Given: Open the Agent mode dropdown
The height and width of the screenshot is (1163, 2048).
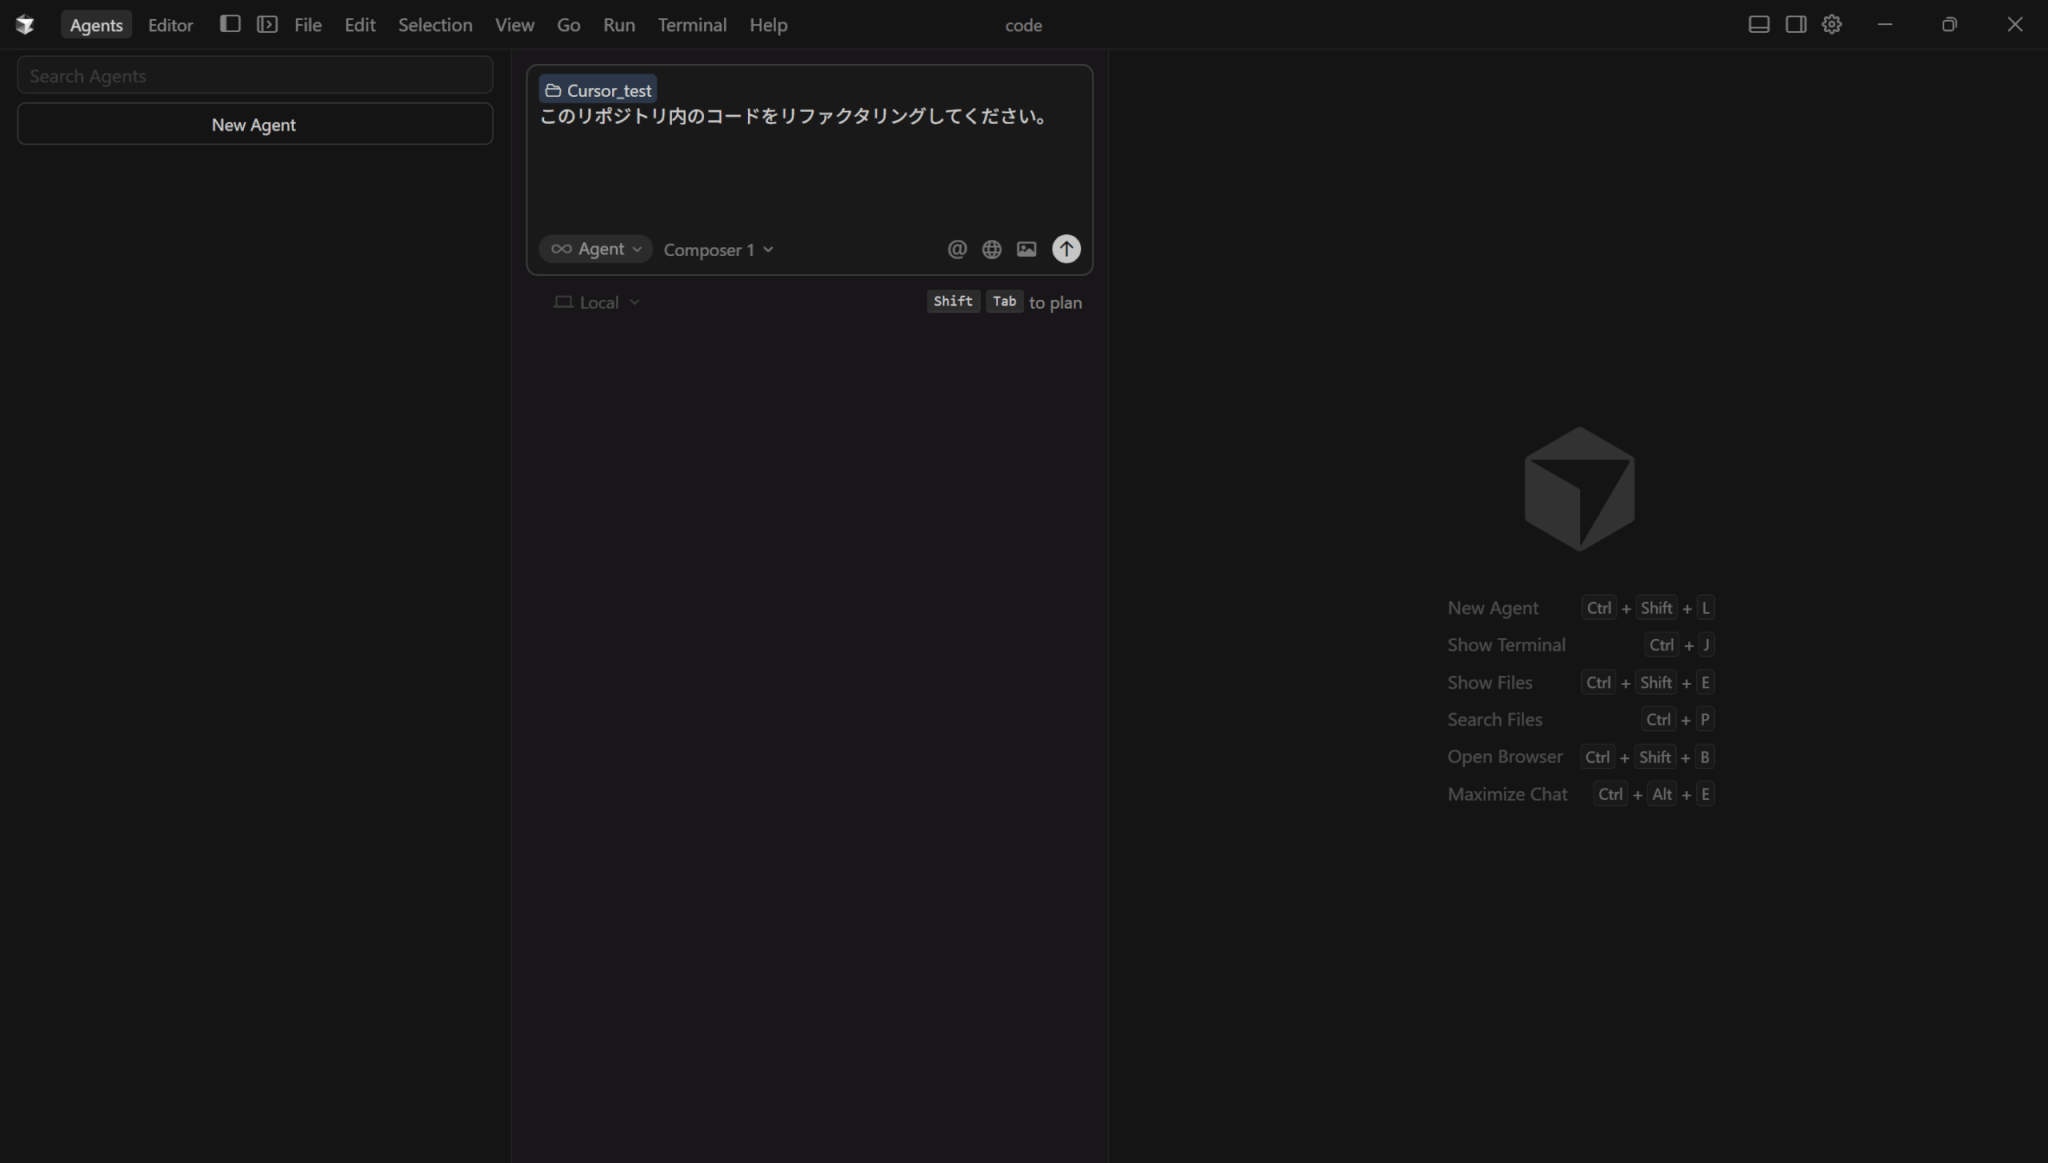Looking at the screenshot, I should pyautogui.click(x=596, y=249).
